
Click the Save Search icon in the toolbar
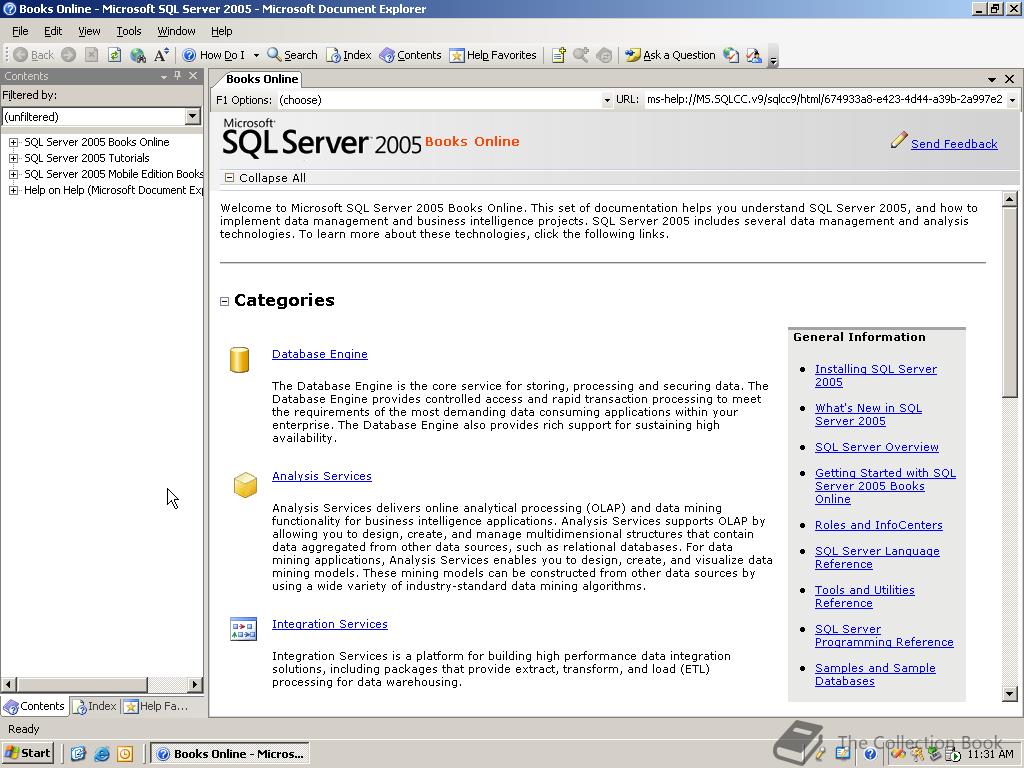[x=581, y=56]
